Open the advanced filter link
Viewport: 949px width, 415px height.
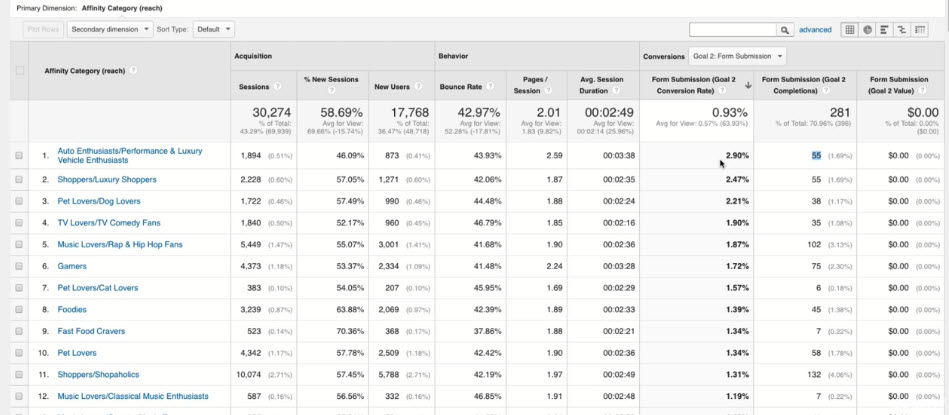tap(815, 30)
